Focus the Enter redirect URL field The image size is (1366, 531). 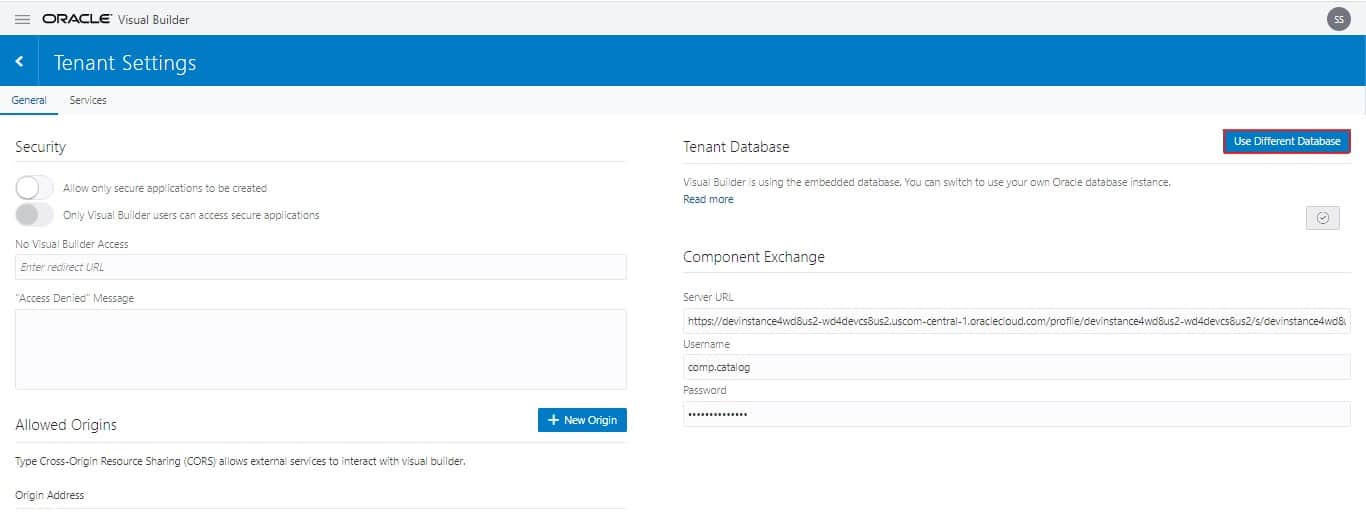point(321,267)
